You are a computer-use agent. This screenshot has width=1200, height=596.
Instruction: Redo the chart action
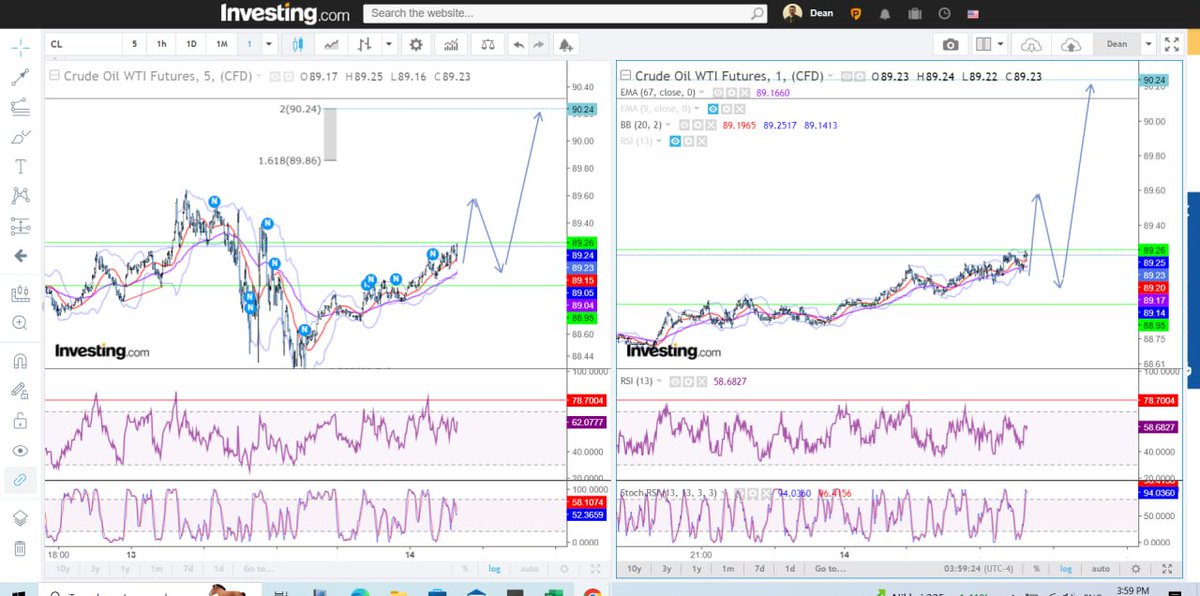pos(539,44)
